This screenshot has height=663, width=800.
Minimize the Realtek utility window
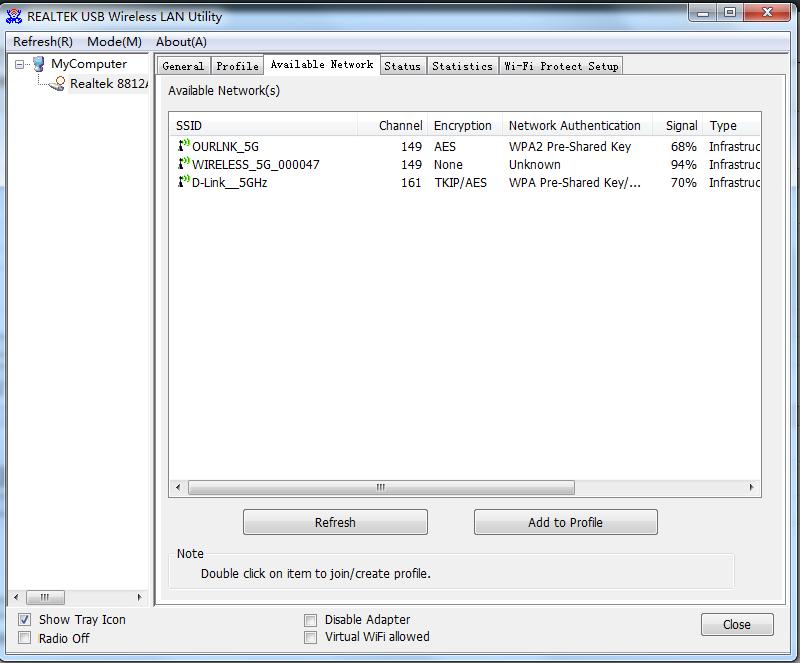point(703,12)
